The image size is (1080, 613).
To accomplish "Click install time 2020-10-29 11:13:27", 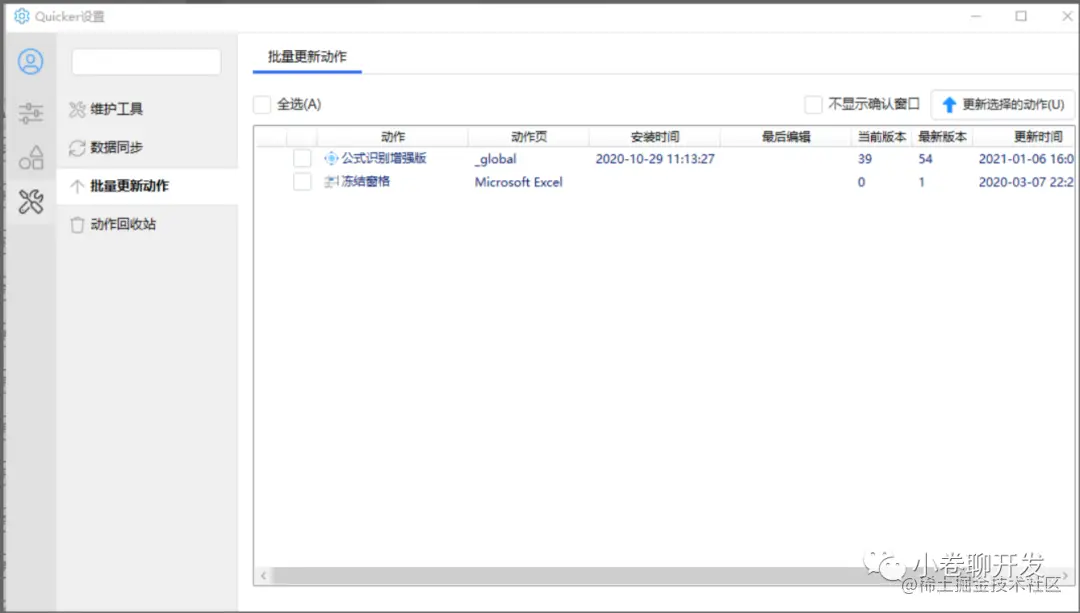I will pyautogui.click(x=655, y=159).
